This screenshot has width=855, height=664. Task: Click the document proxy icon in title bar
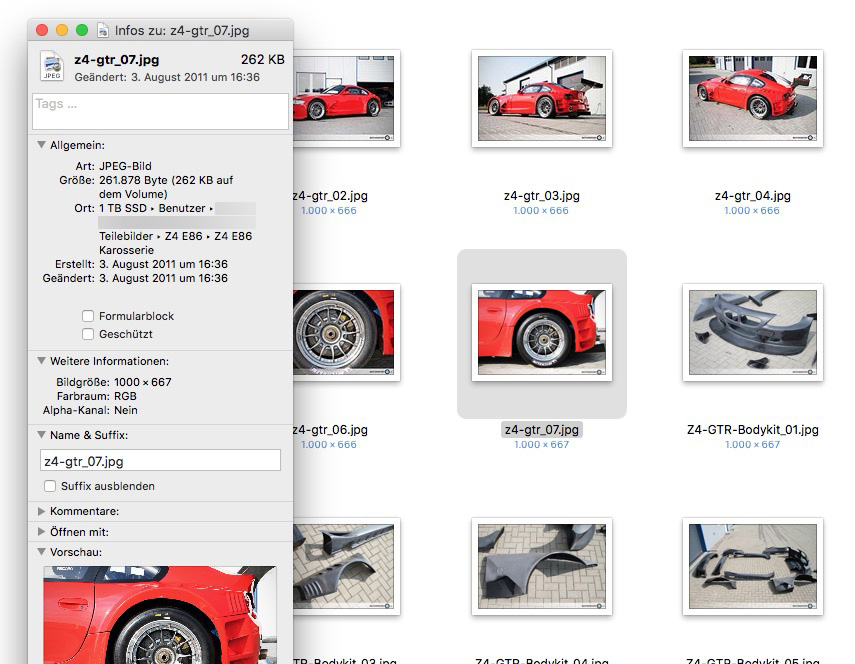(103, 30)
